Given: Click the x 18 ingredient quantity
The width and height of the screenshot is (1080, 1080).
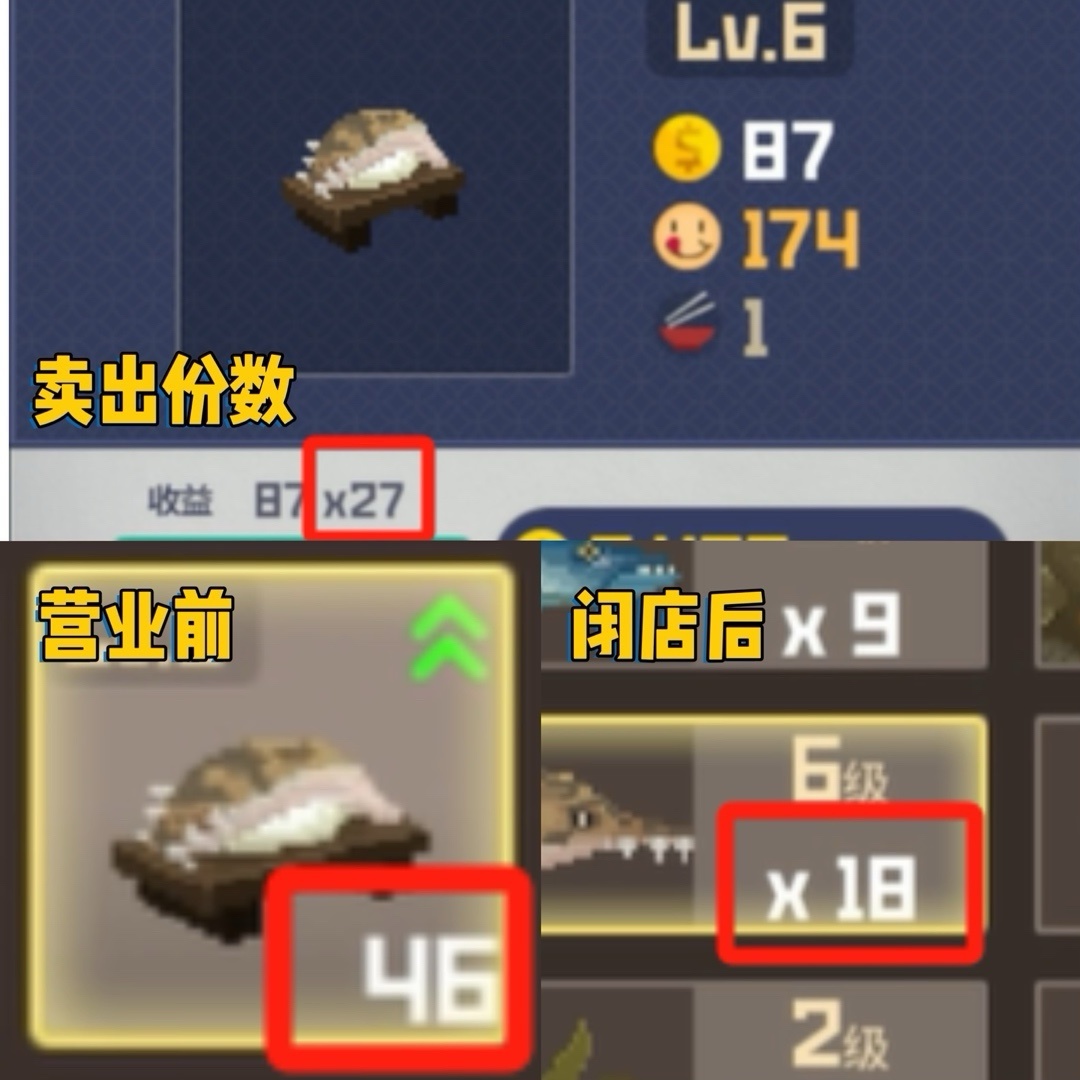Looking at the screenshot, I should coord(842,889).
